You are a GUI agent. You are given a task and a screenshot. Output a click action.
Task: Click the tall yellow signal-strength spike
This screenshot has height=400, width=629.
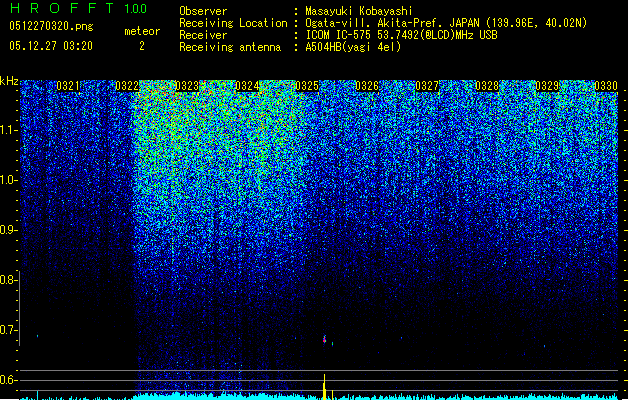coord(324,387)
